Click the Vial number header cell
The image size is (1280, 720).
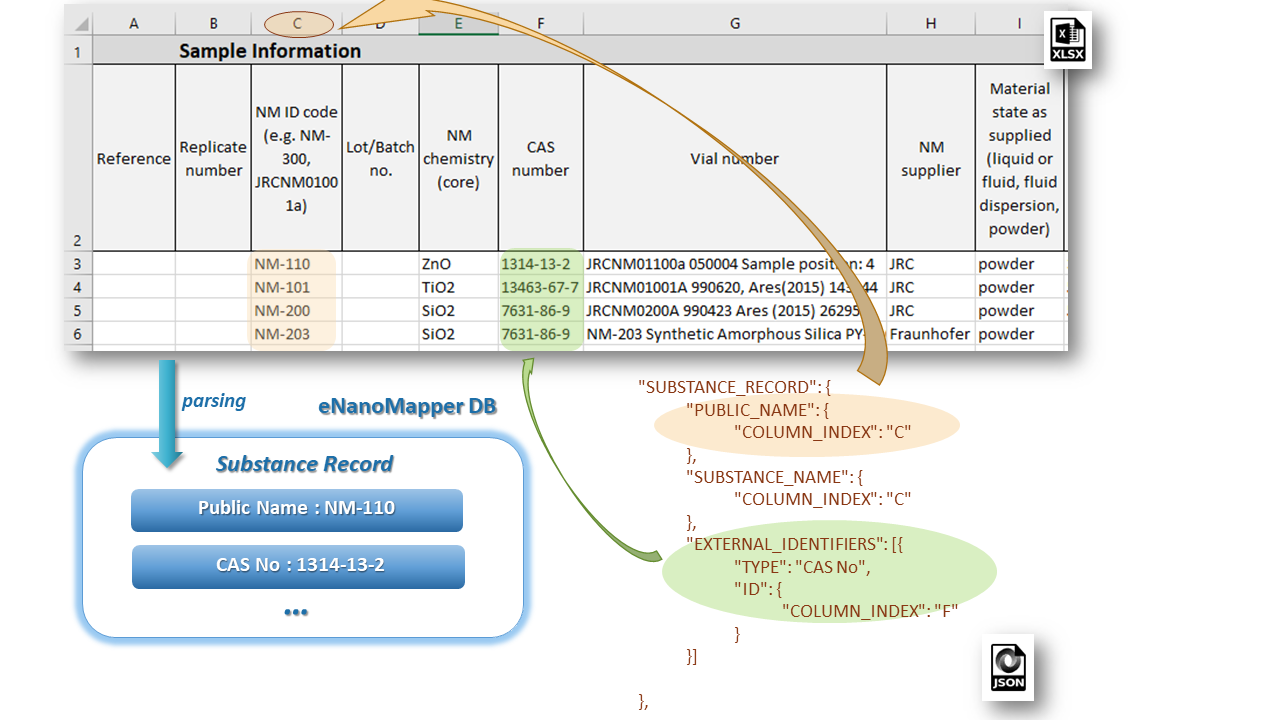(x=735, y=158)
